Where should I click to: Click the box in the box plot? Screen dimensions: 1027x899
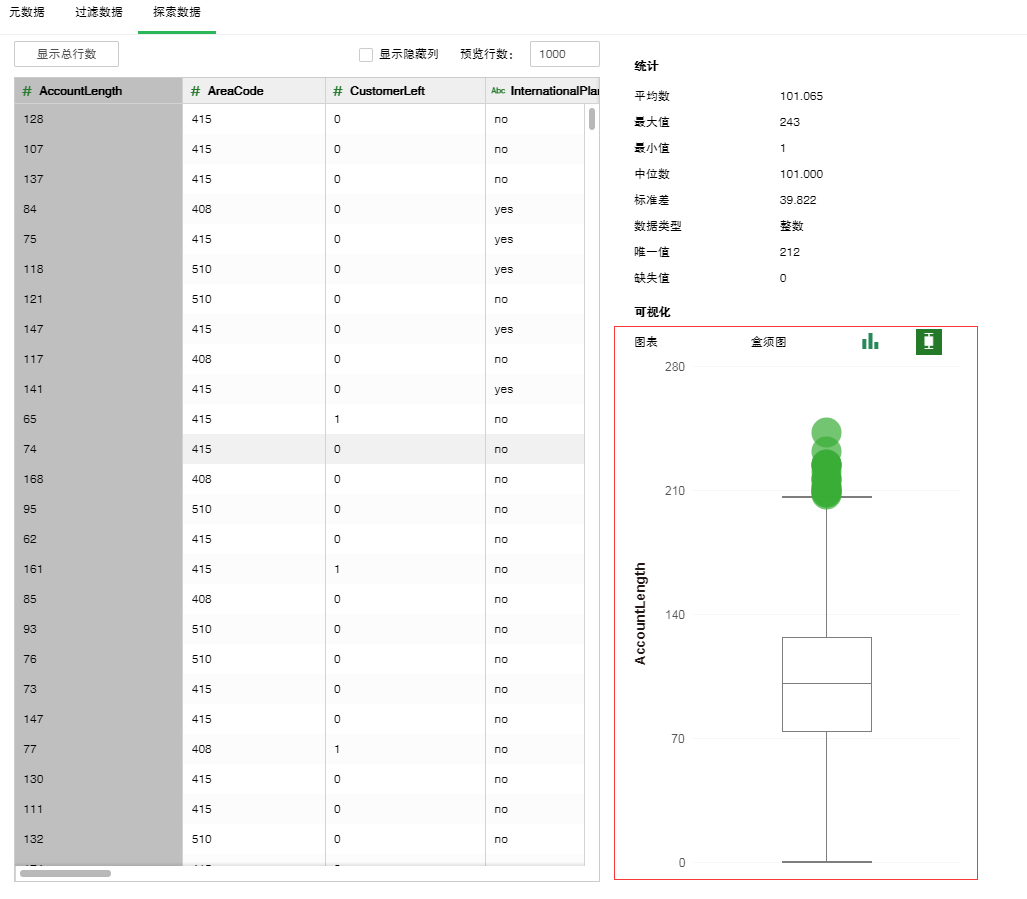826,684
